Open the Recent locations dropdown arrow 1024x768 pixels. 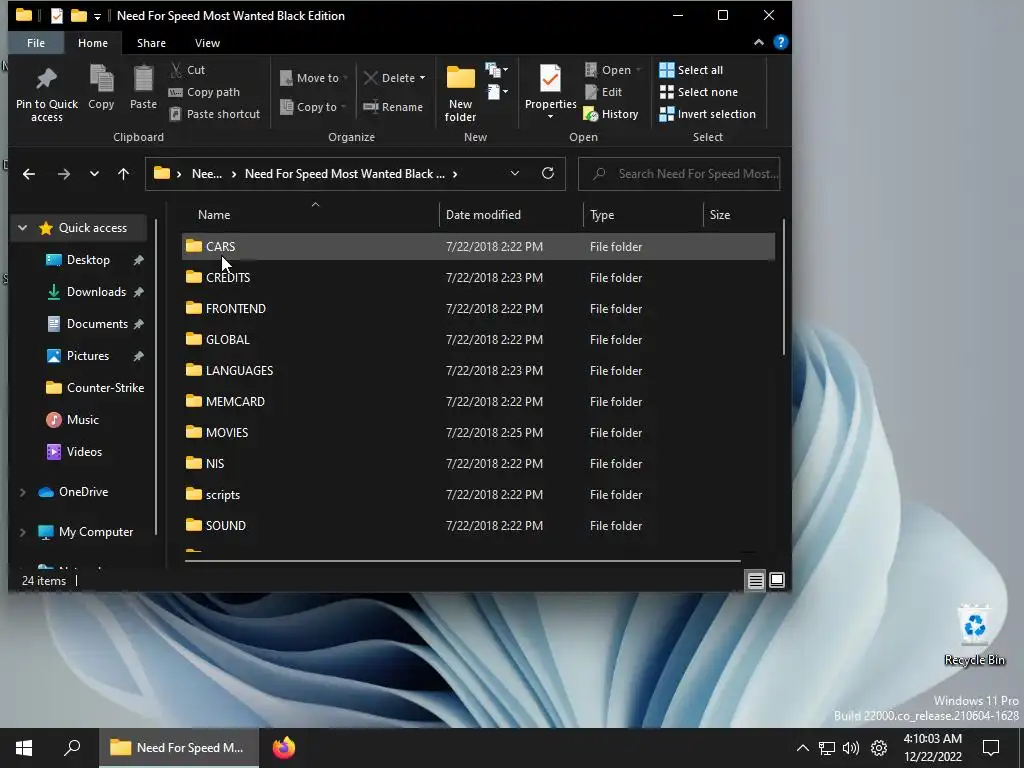point(94,174)
